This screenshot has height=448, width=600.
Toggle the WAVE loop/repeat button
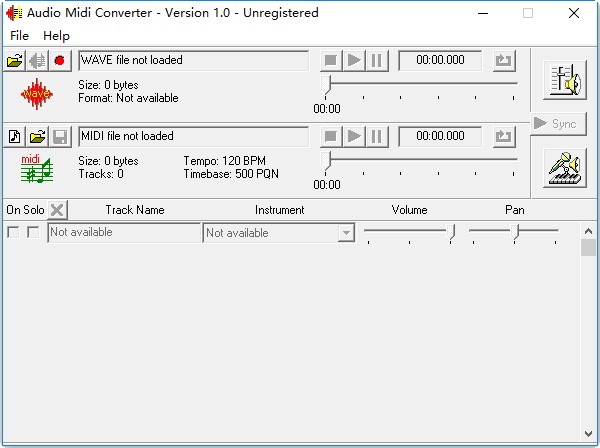point(504,60)
